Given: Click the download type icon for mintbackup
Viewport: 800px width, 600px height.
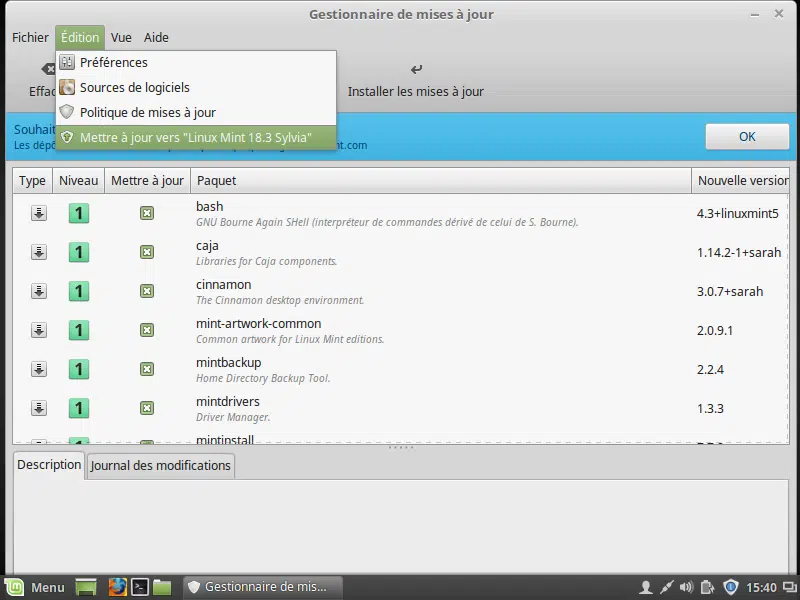Looking at the screenshot, I should 39,369.
